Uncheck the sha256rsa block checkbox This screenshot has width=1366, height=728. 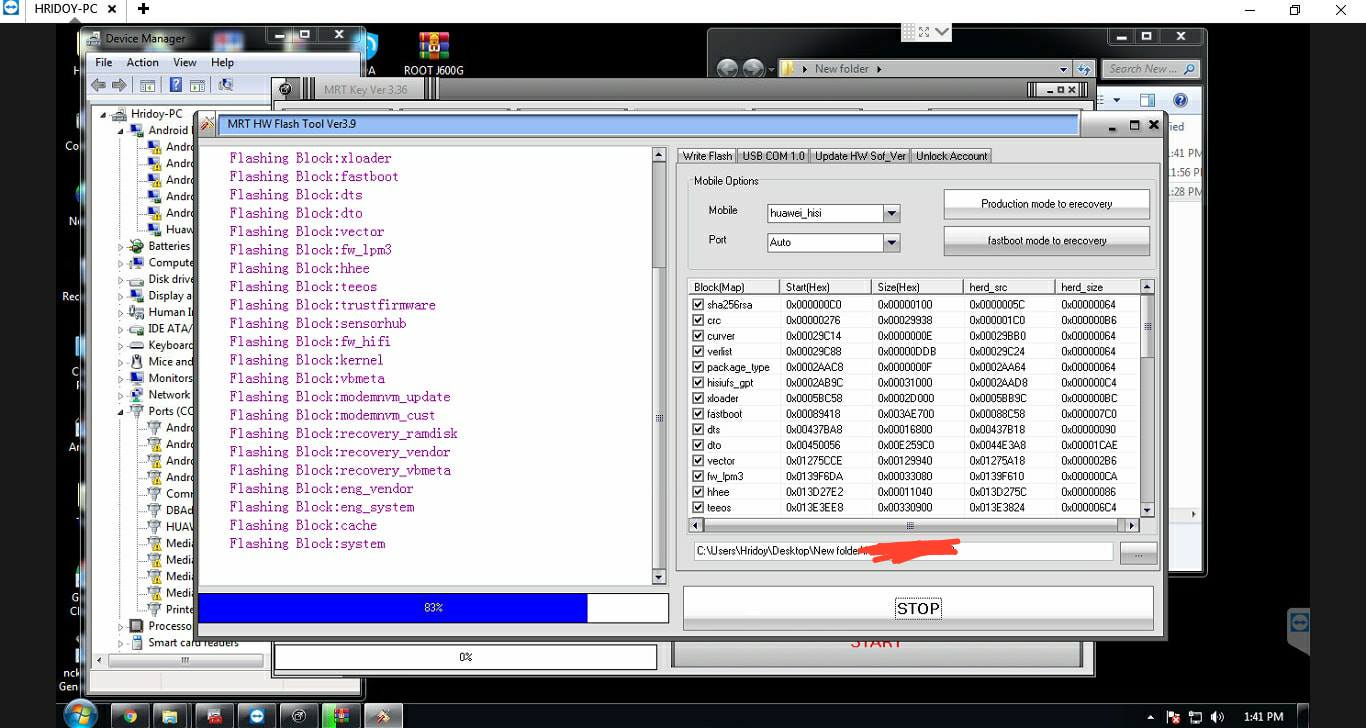coord(698,304)
